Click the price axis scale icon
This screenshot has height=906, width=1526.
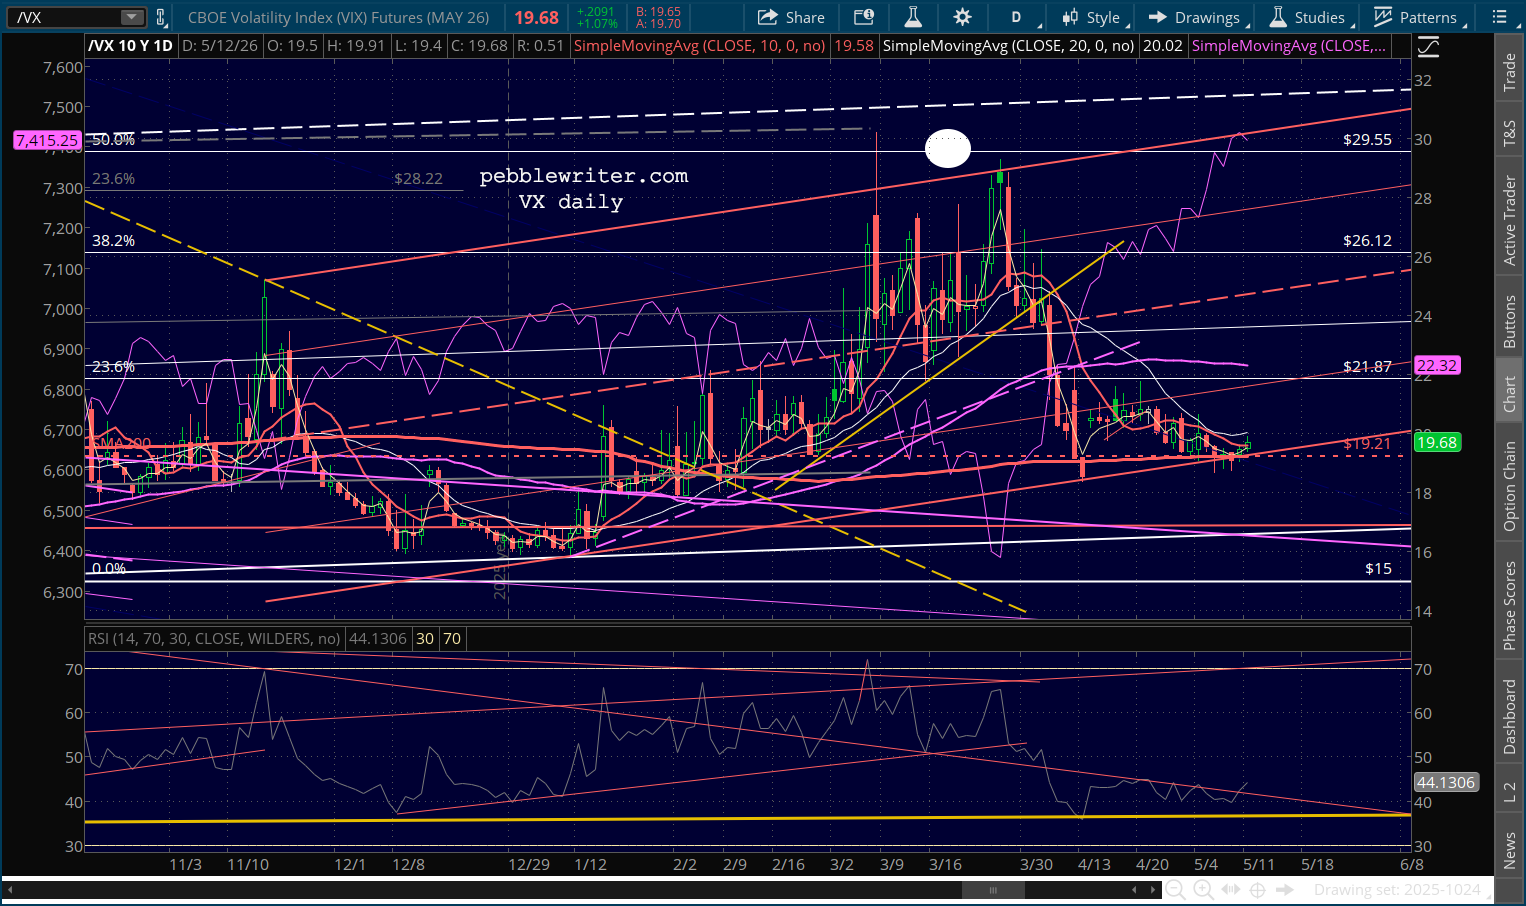coord(1428,46)
